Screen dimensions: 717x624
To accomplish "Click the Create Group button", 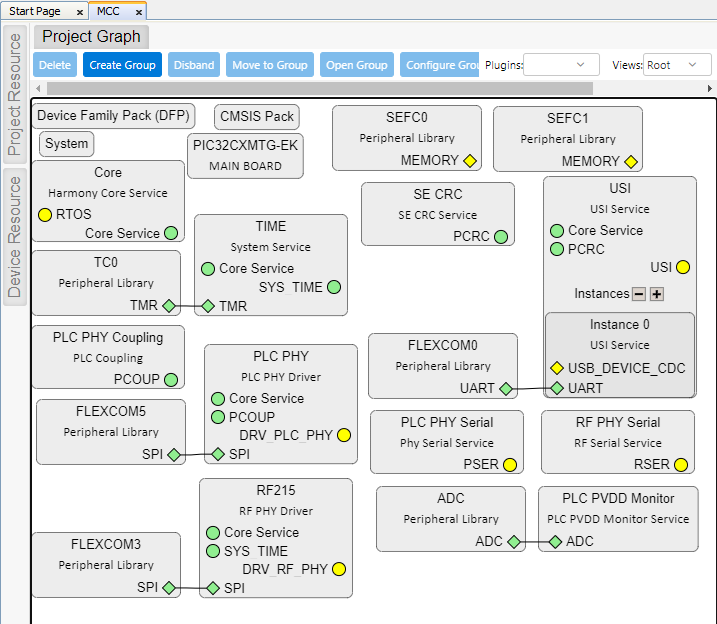I will click(122, 65).
